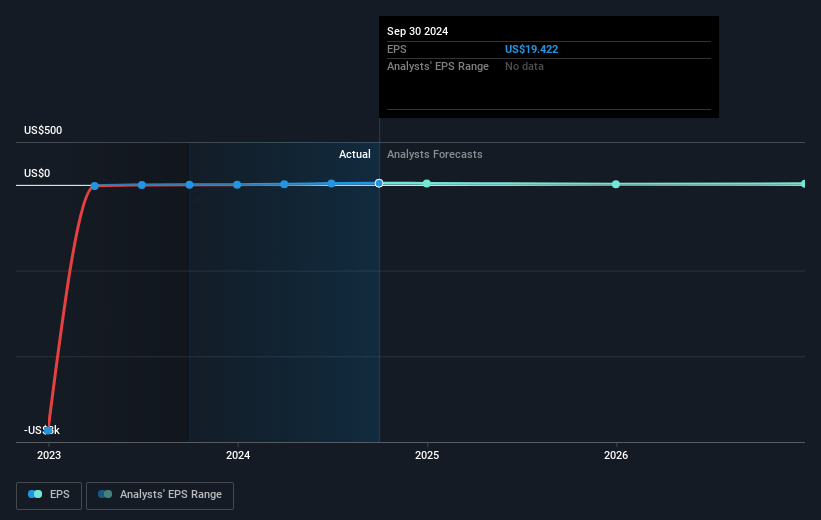Click the 'Sep 30 2024' tooltip date
Screen dimensions: 821x520
[x=417, y=31]
